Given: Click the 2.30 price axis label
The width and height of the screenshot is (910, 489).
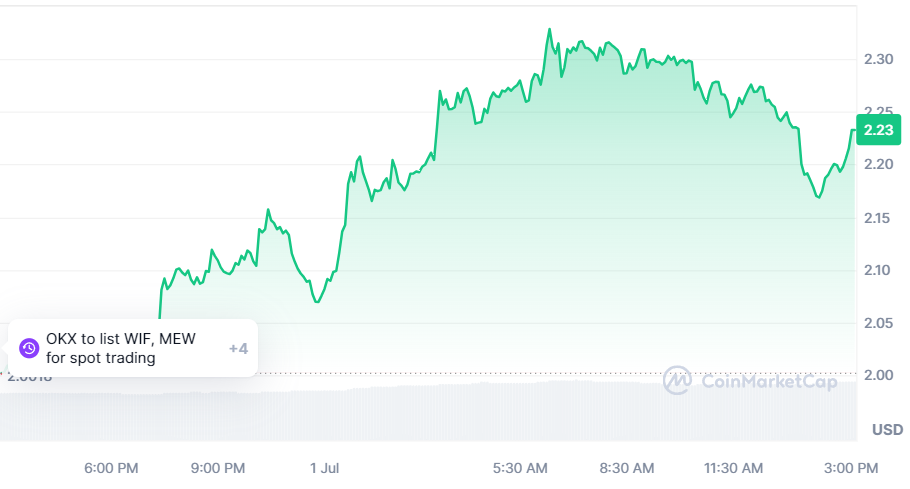Looking at the screenshot, I should coord(879,60).
